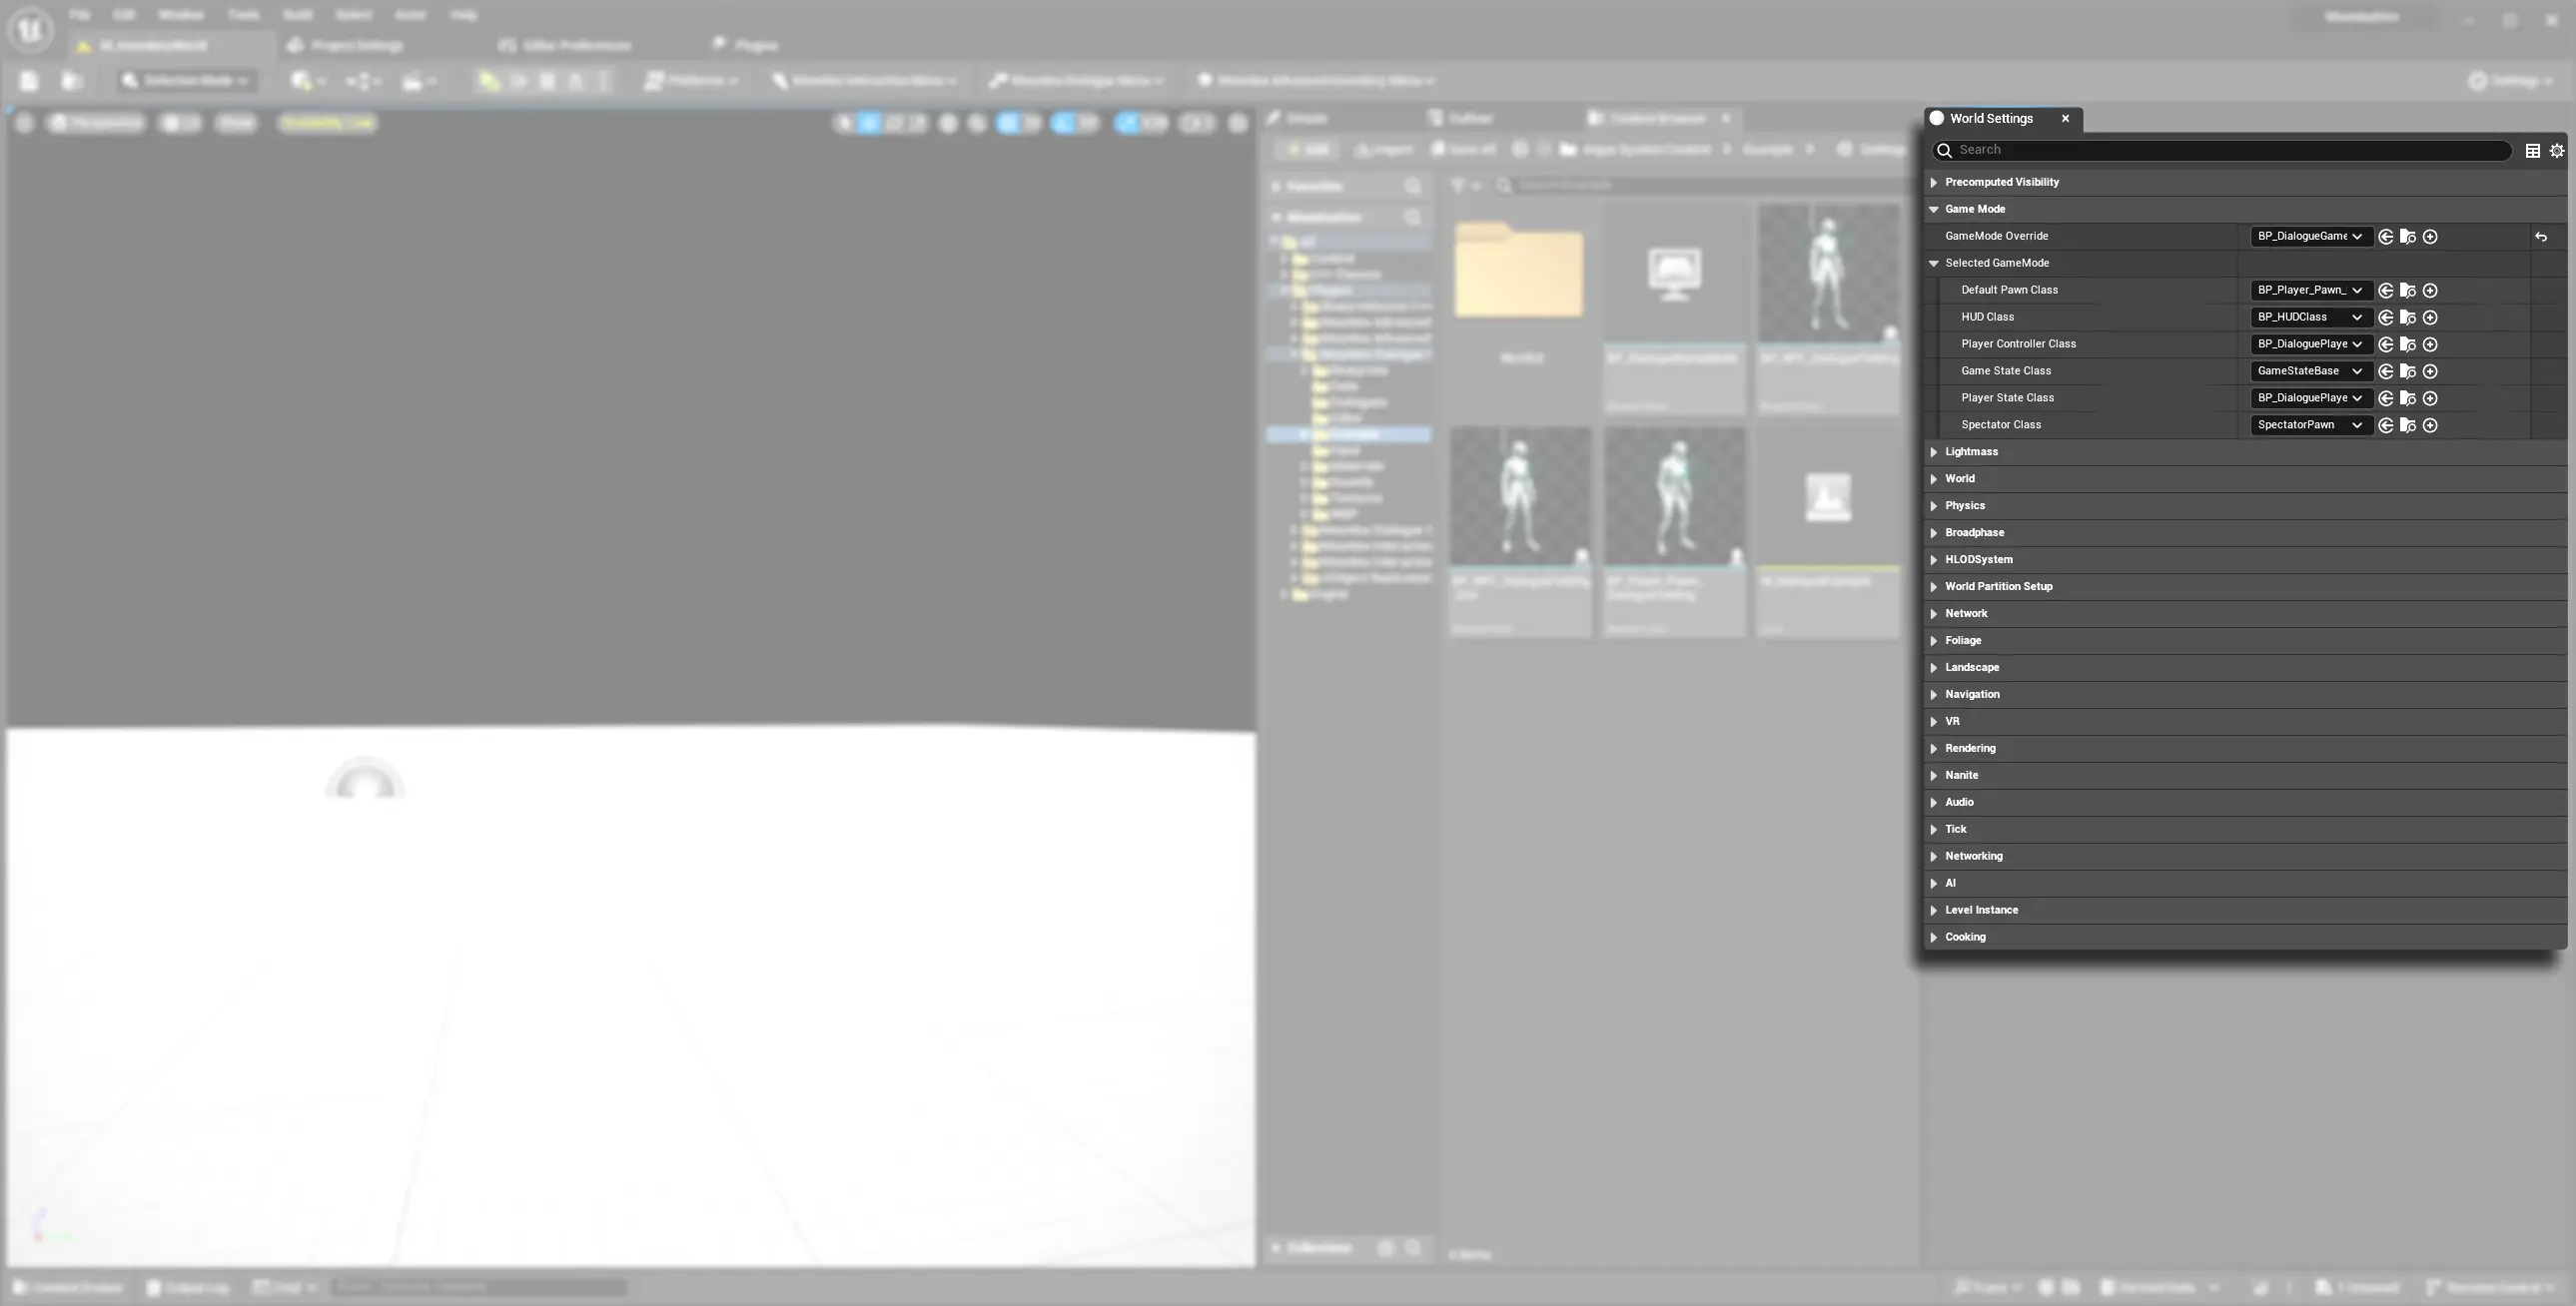Use selected asset for Default Pawn Class
The width and height of the screenshot is (2576, 1306).
click(2386, 291)
